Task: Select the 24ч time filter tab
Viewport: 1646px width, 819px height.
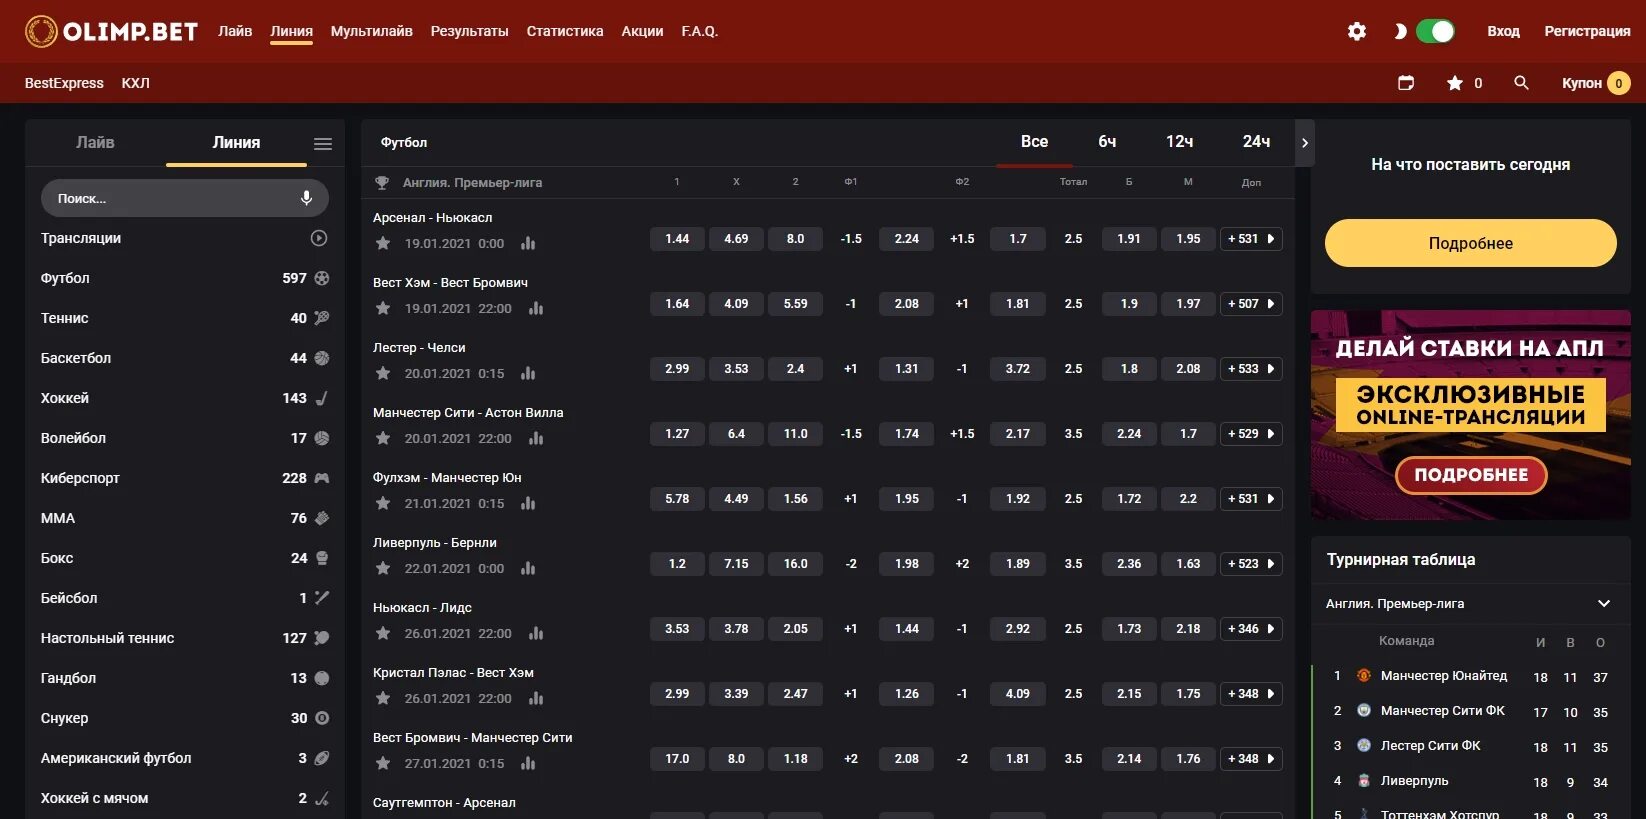Action: coord(1256,142)
